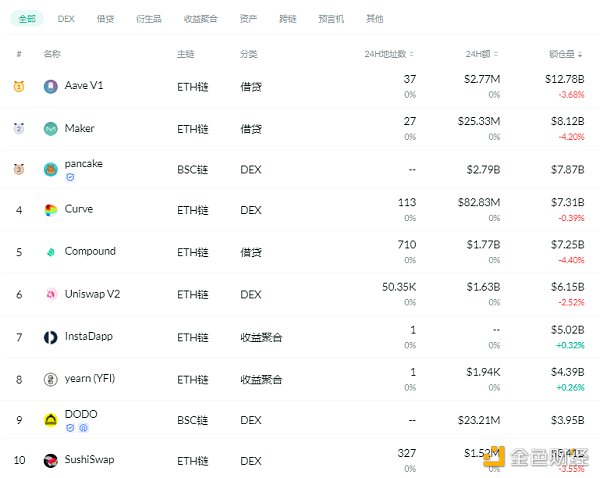Select the 全部 filter tab

[x=27, y=18]
